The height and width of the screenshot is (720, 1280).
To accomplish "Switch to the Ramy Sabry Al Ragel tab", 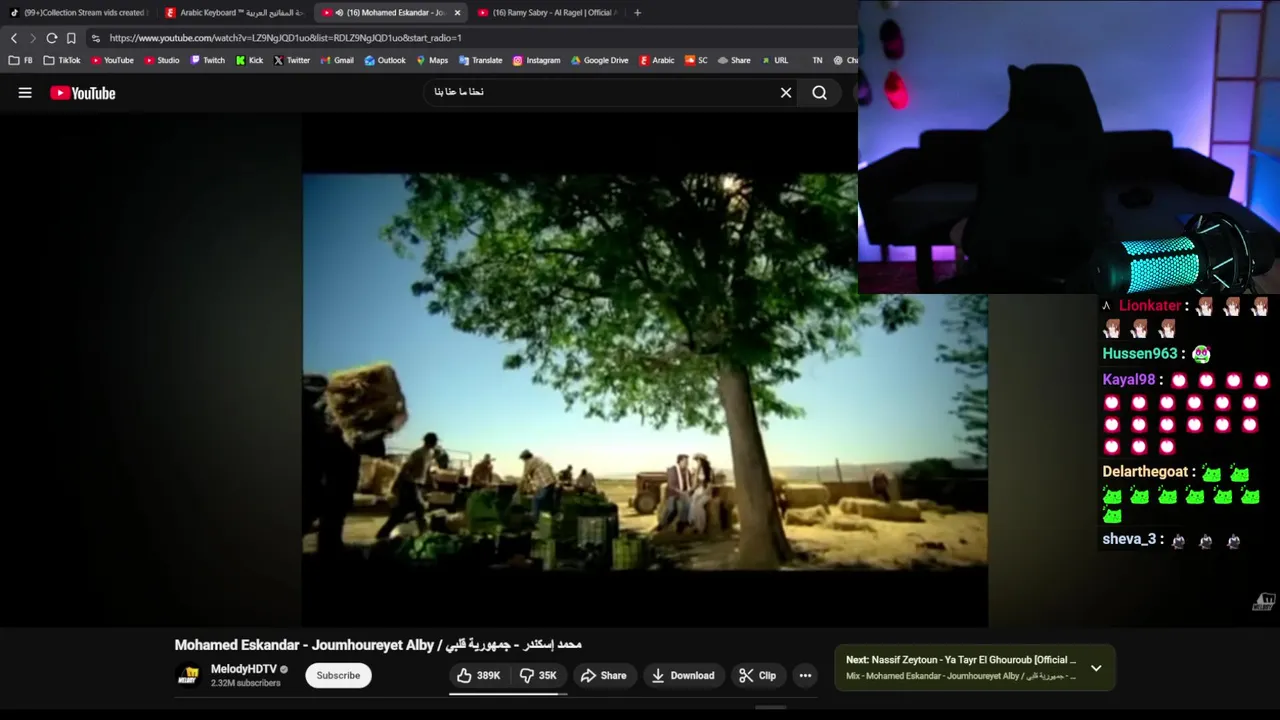I will coord(547,13).
